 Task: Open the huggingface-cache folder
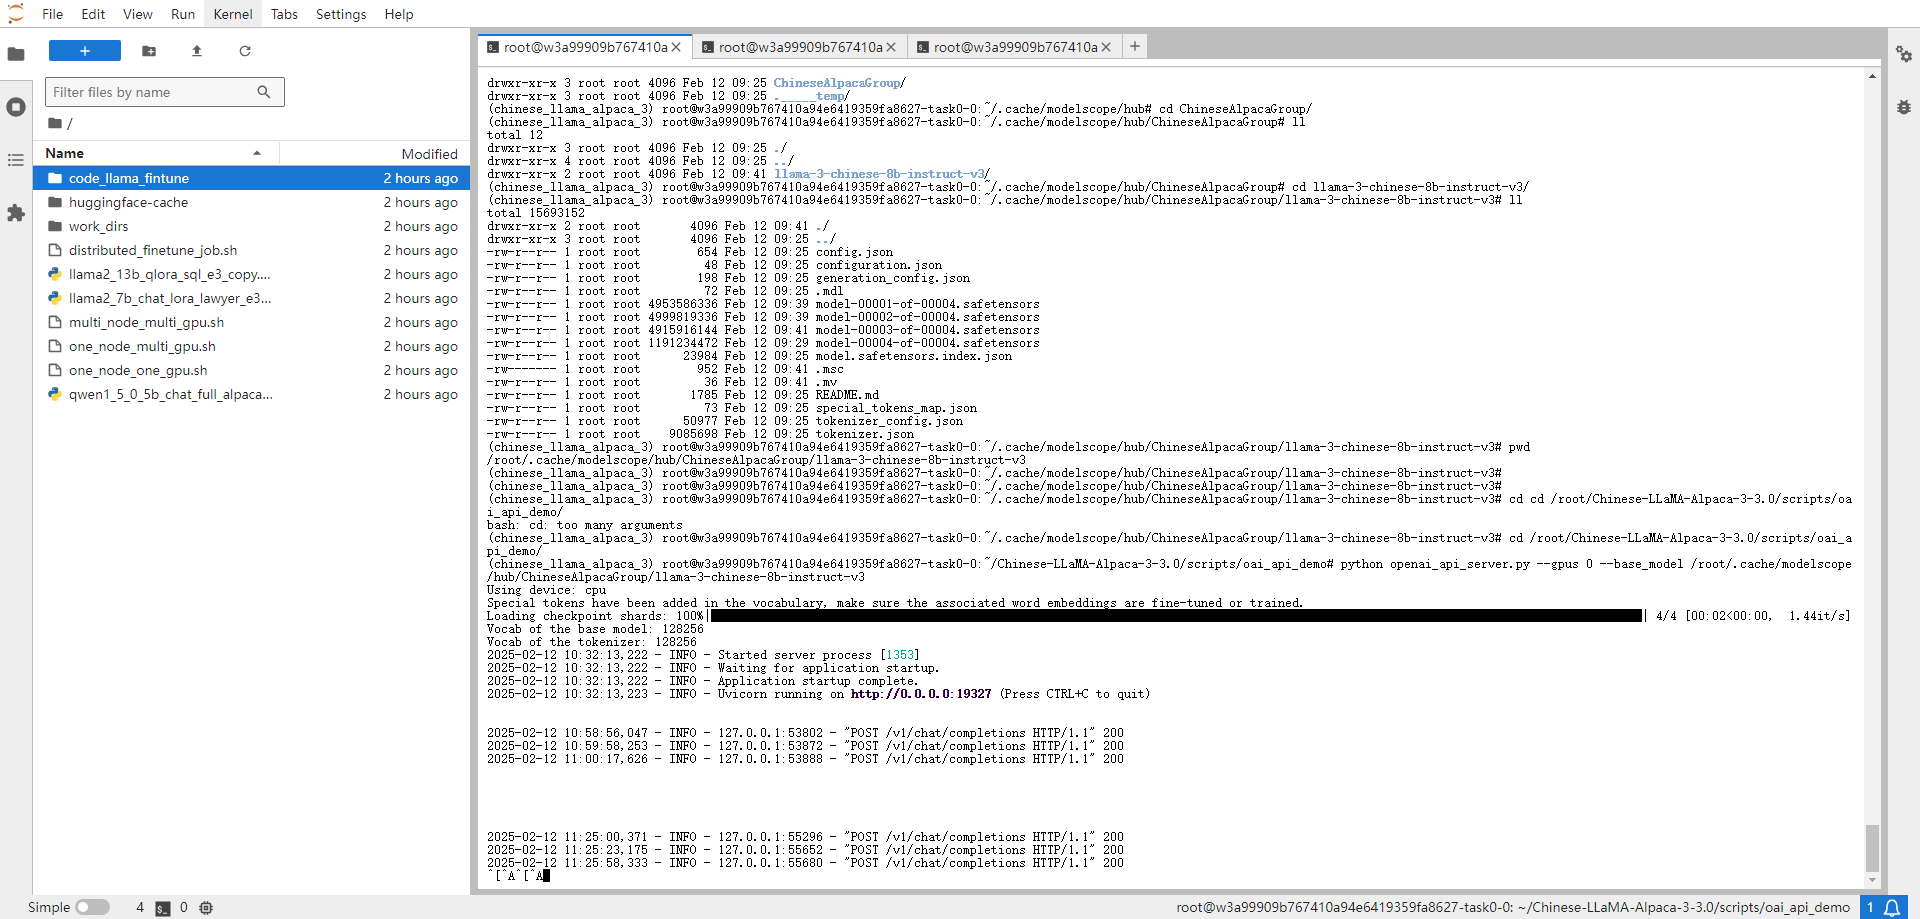(x=128, y=202)
